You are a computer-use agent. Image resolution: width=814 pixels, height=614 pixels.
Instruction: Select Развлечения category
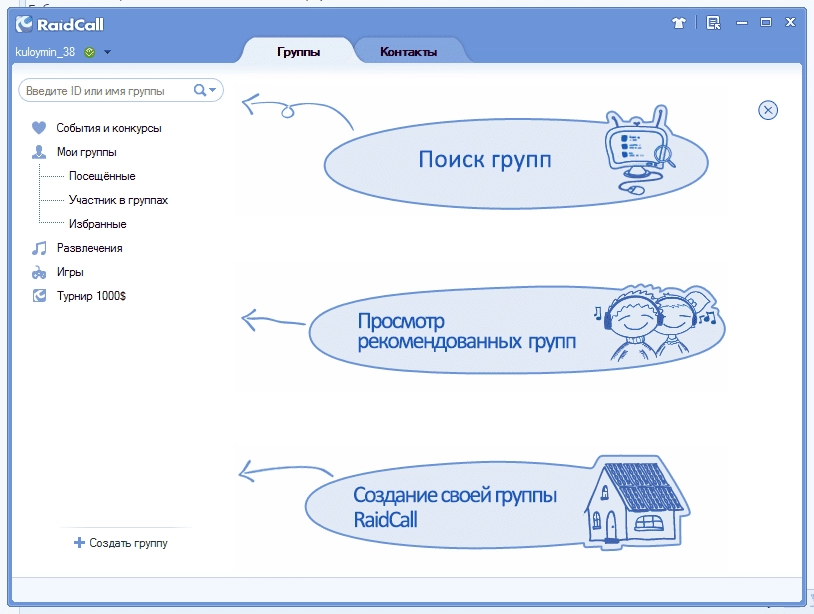click(90, 248)
